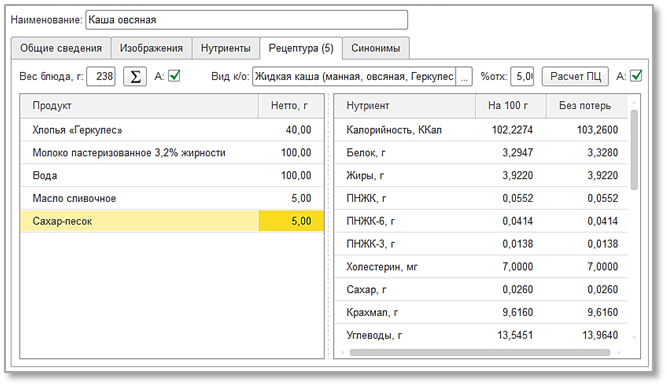This screenshot has width=667, height=386.
Task: Click the Вид к/о field Жидкая каша
Action: click(x=354, y=77)
